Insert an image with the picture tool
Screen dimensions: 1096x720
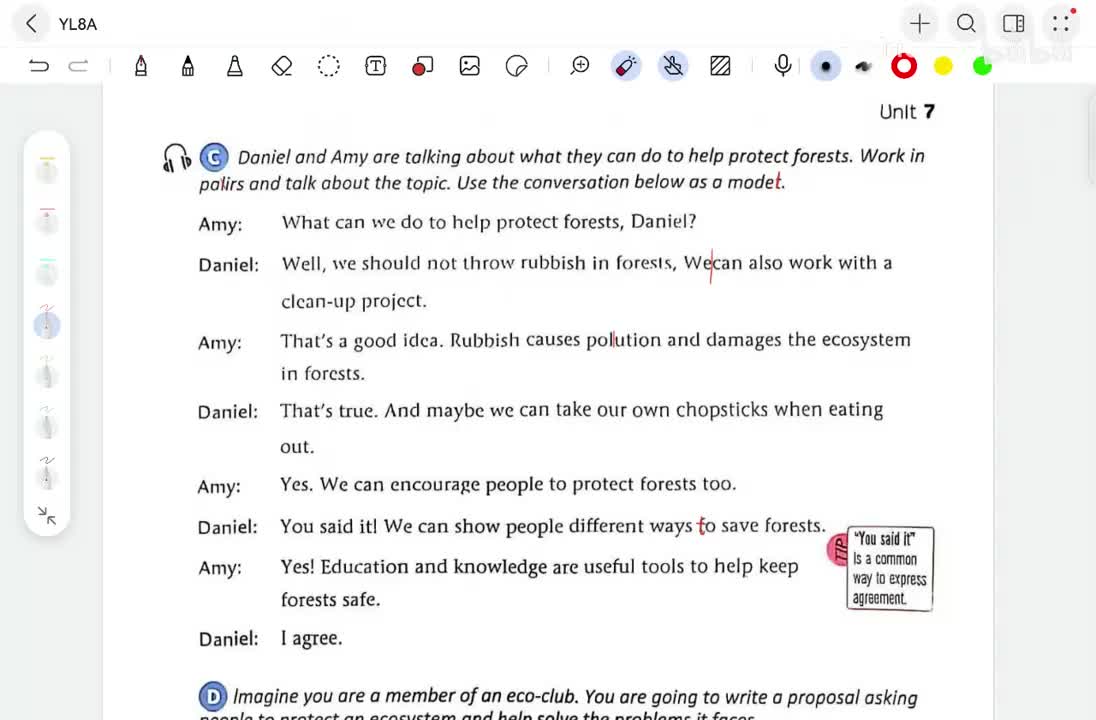tap(470, 66)
